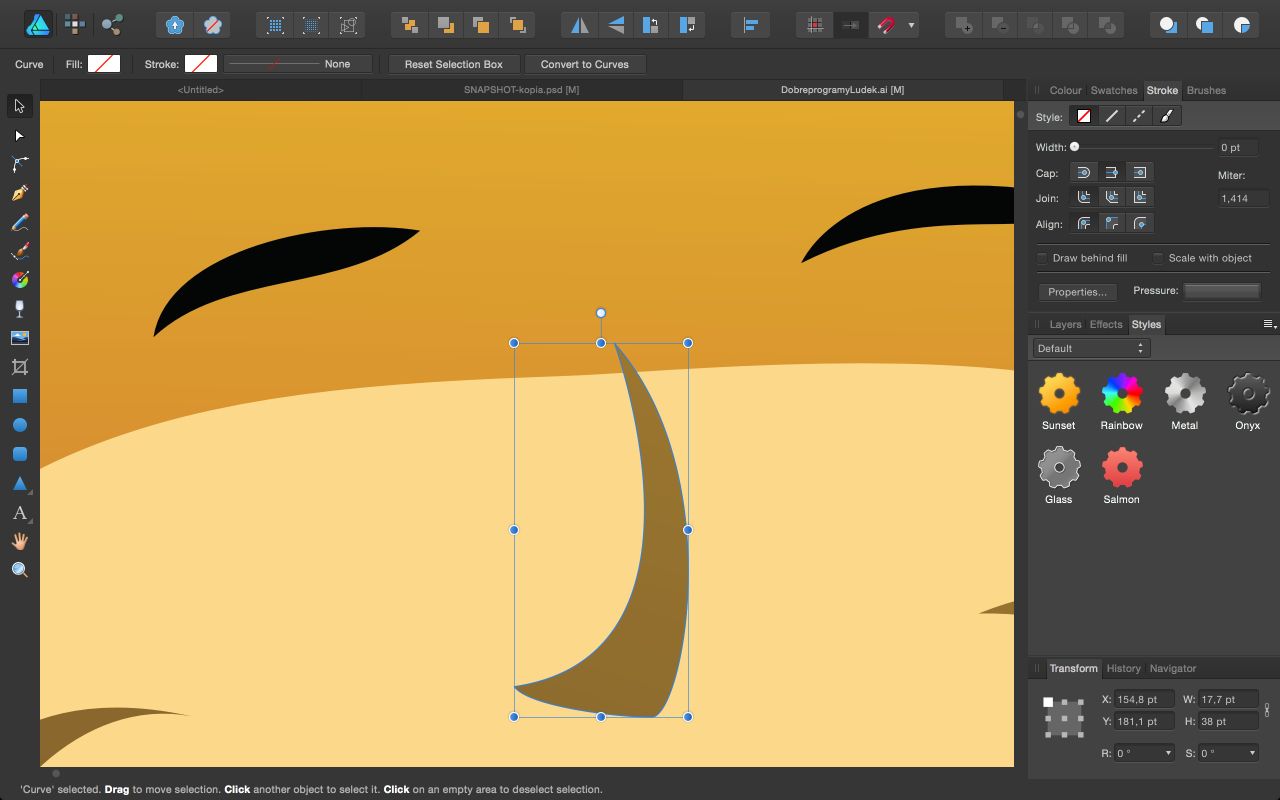The width and height of the screenshot is (1280, 800).
Task: Click the Flip Horizontal toolbar icon
Action: pyautogui.click(x=580, y=25)
